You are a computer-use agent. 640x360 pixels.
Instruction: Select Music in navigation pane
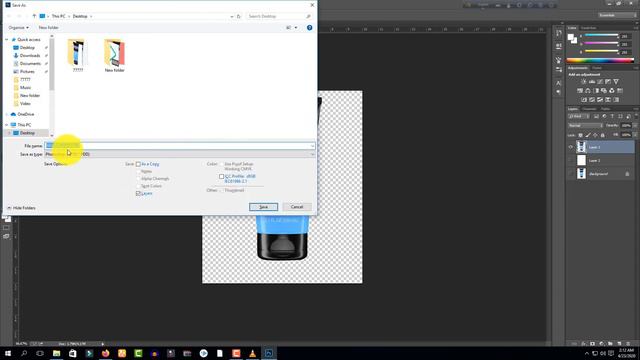point(25,88)
